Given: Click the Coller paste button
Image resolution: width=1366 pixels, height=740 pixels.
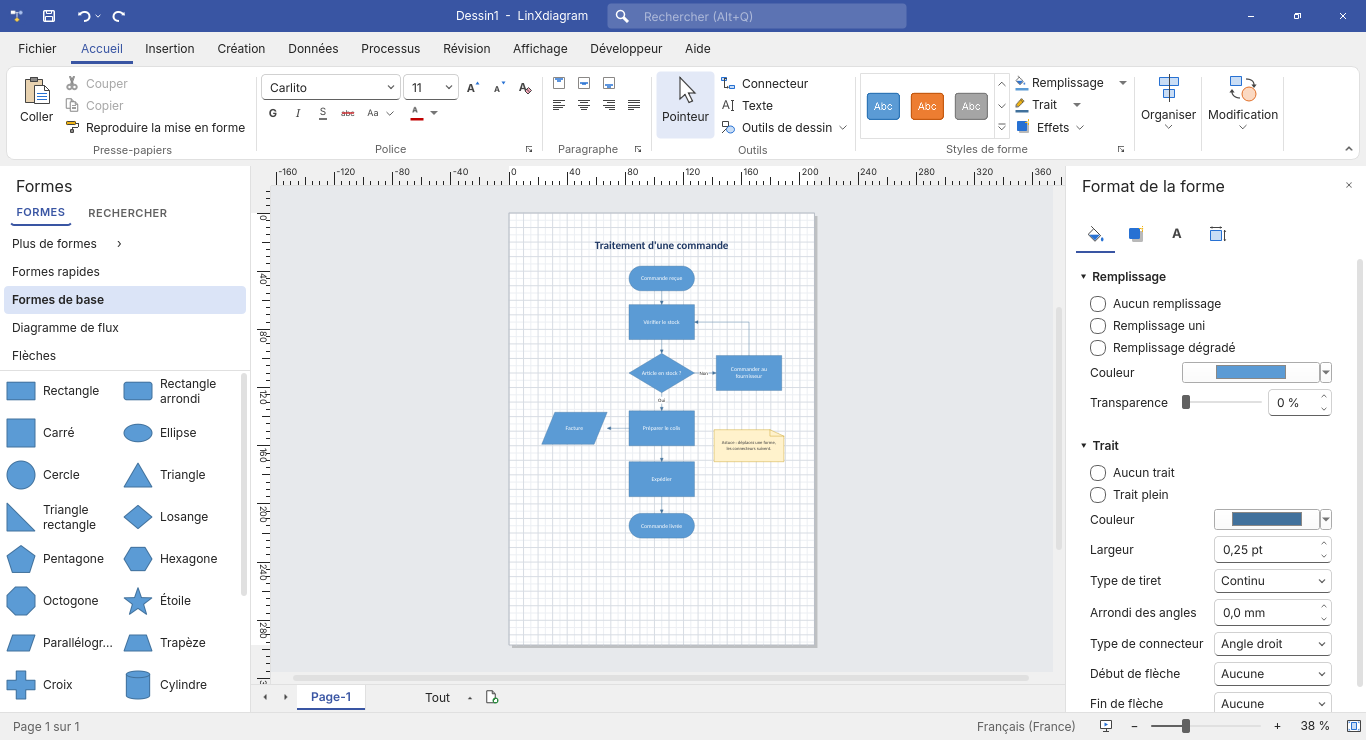Looking at the screenshot, I should 37,100.
